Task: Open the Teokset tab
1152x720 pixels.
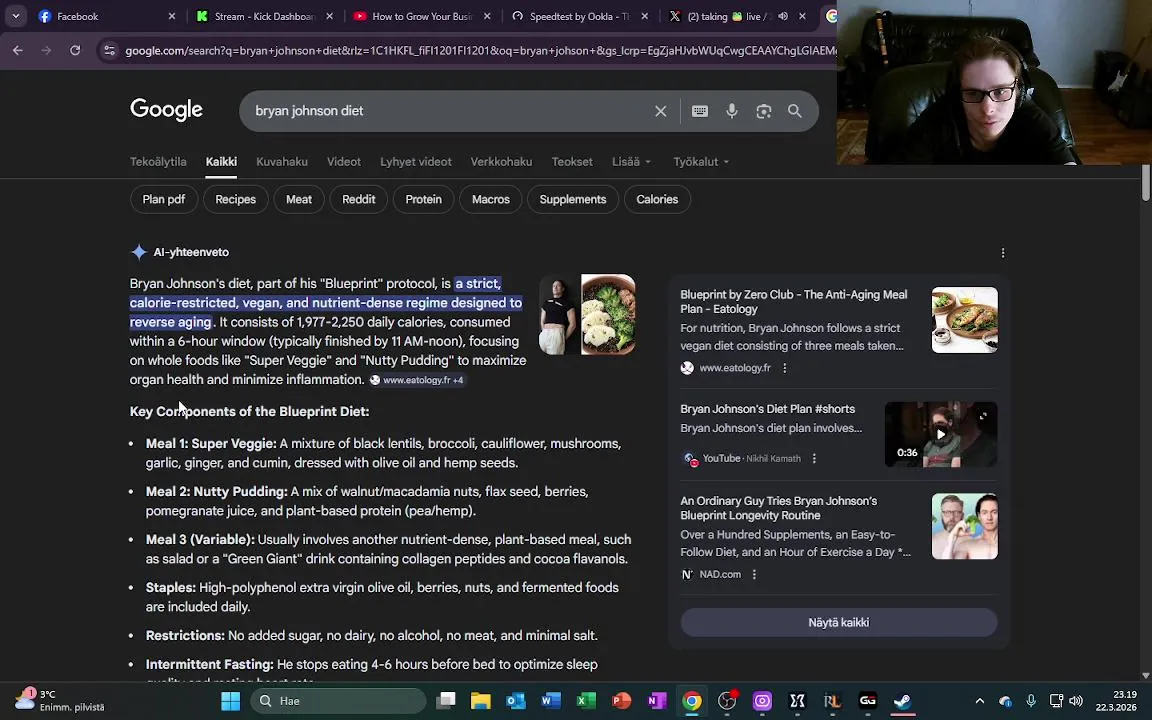Action: 572,162
